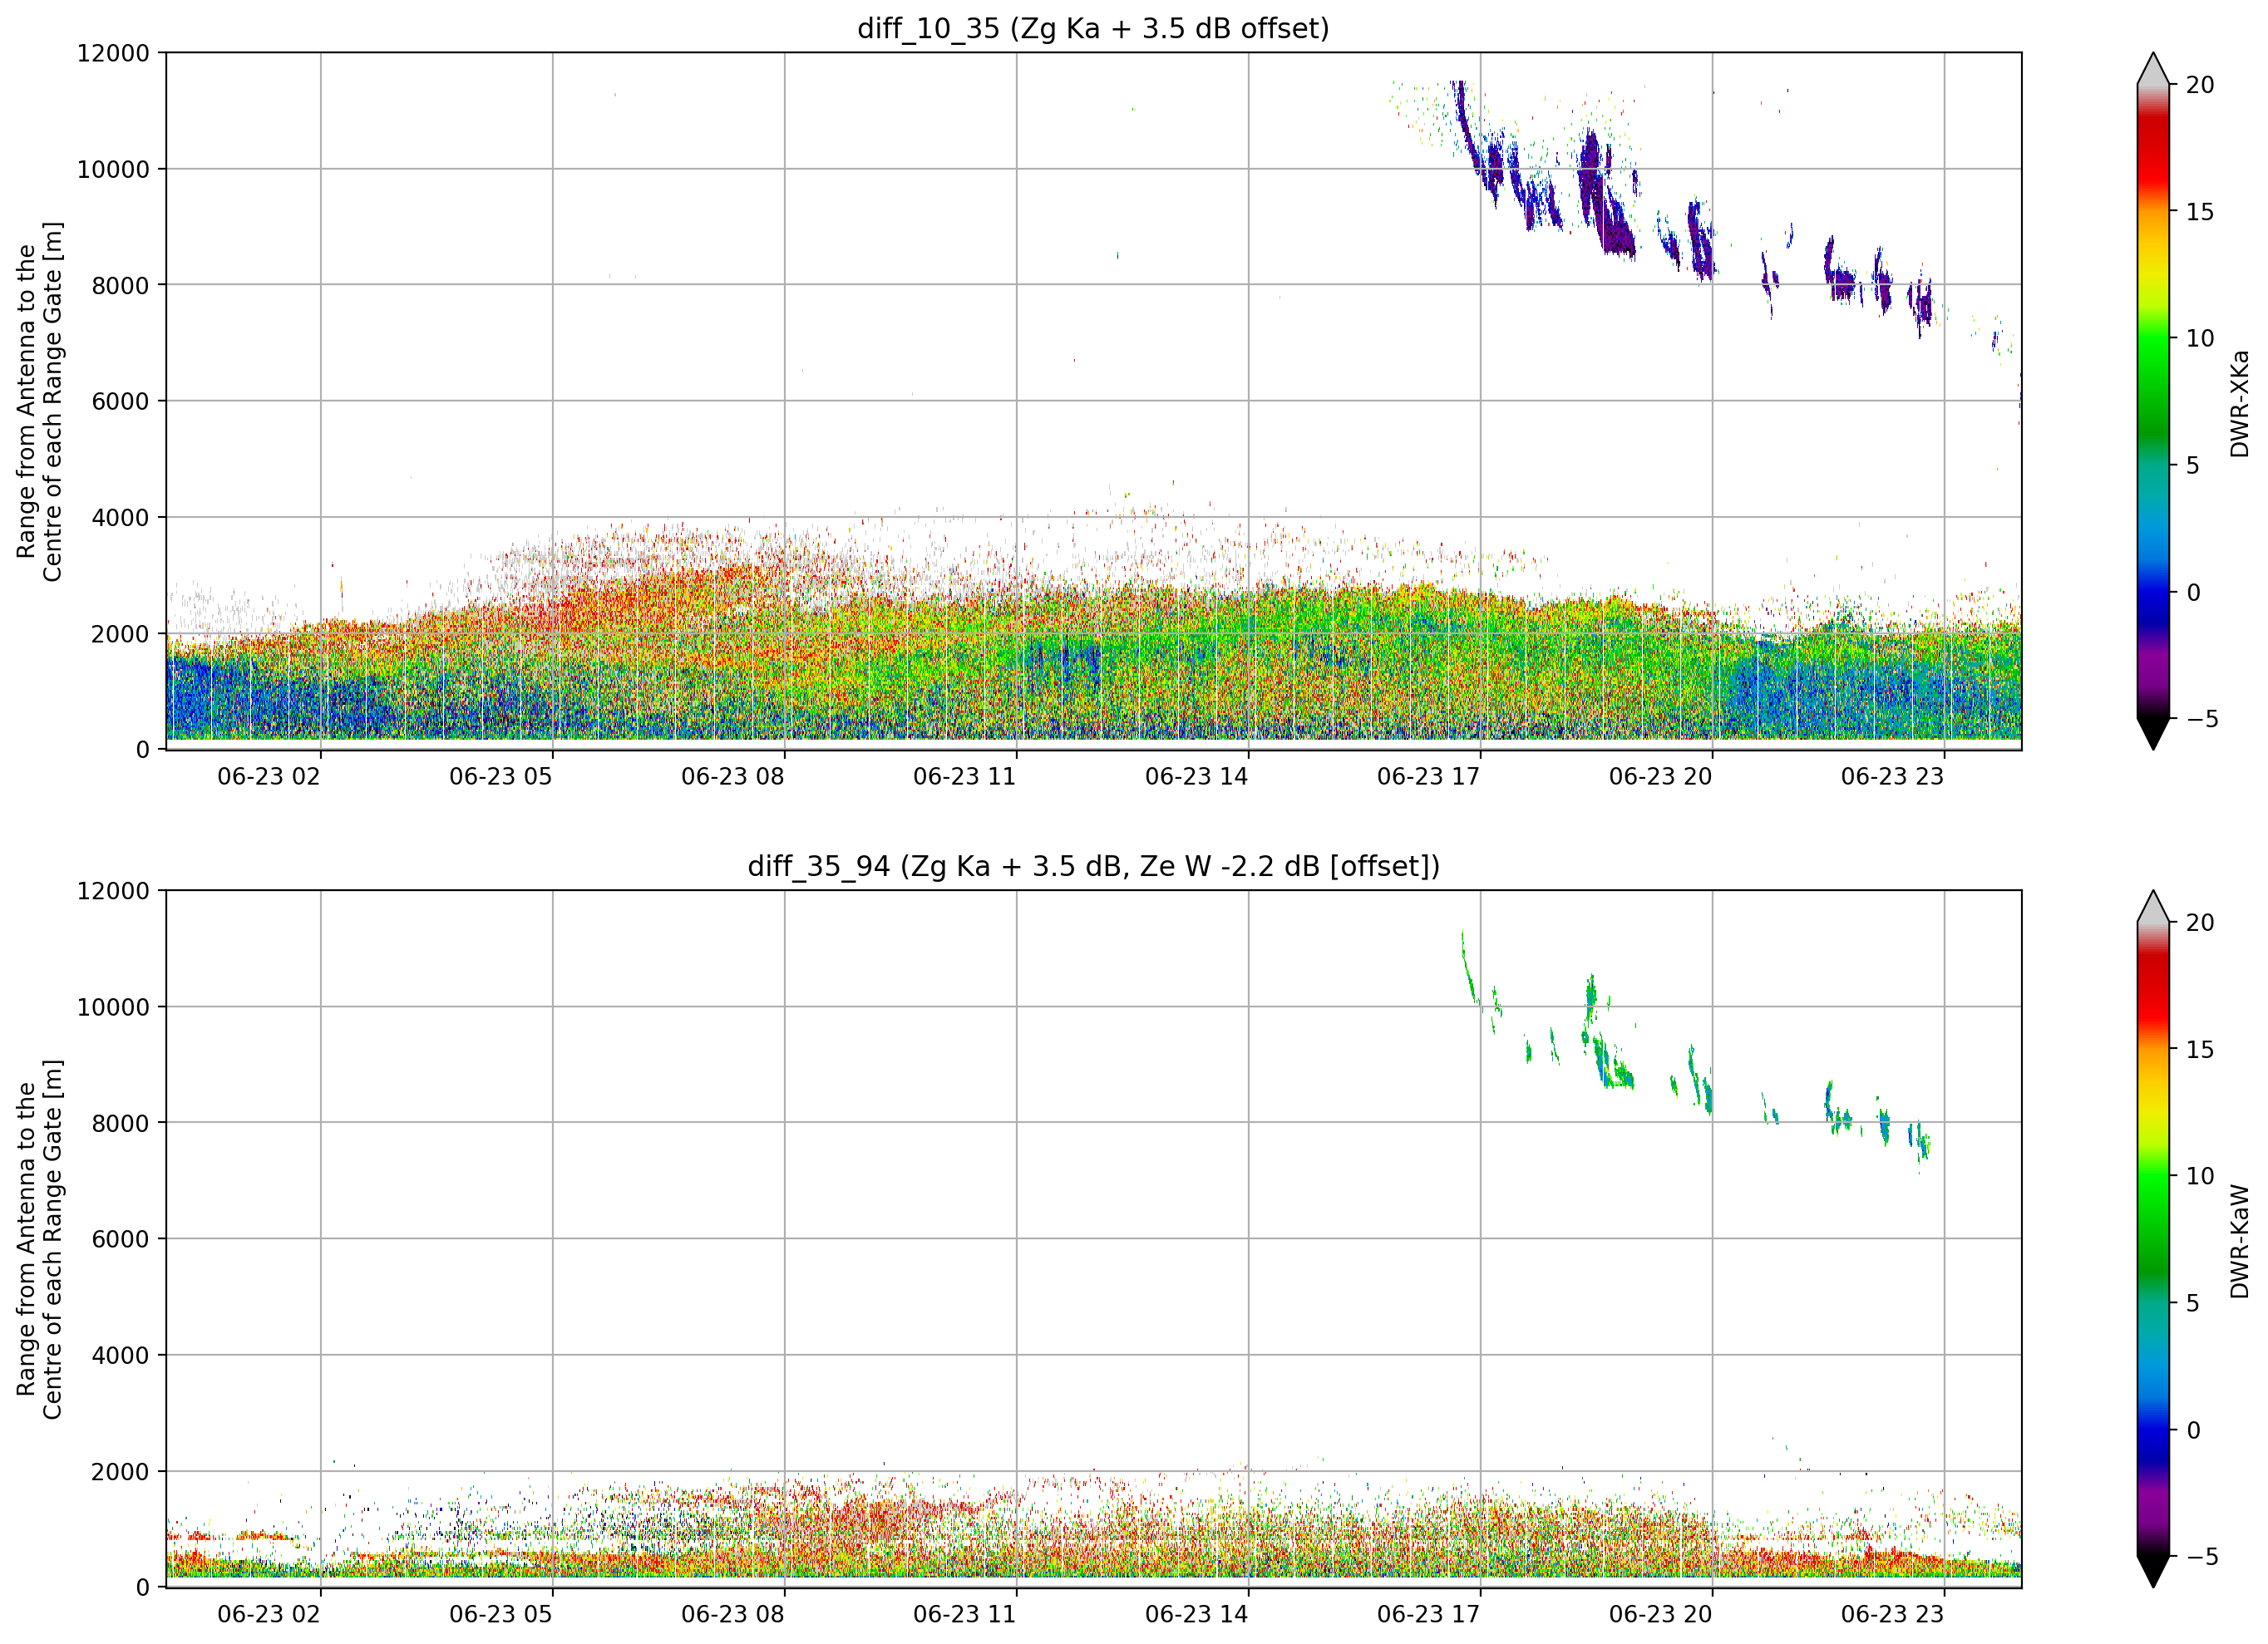Viewport: 2268px width, 1644px height.
Task: Click the "15" tick on DWR-KaW colorbar
Action: point(2200,1050)
